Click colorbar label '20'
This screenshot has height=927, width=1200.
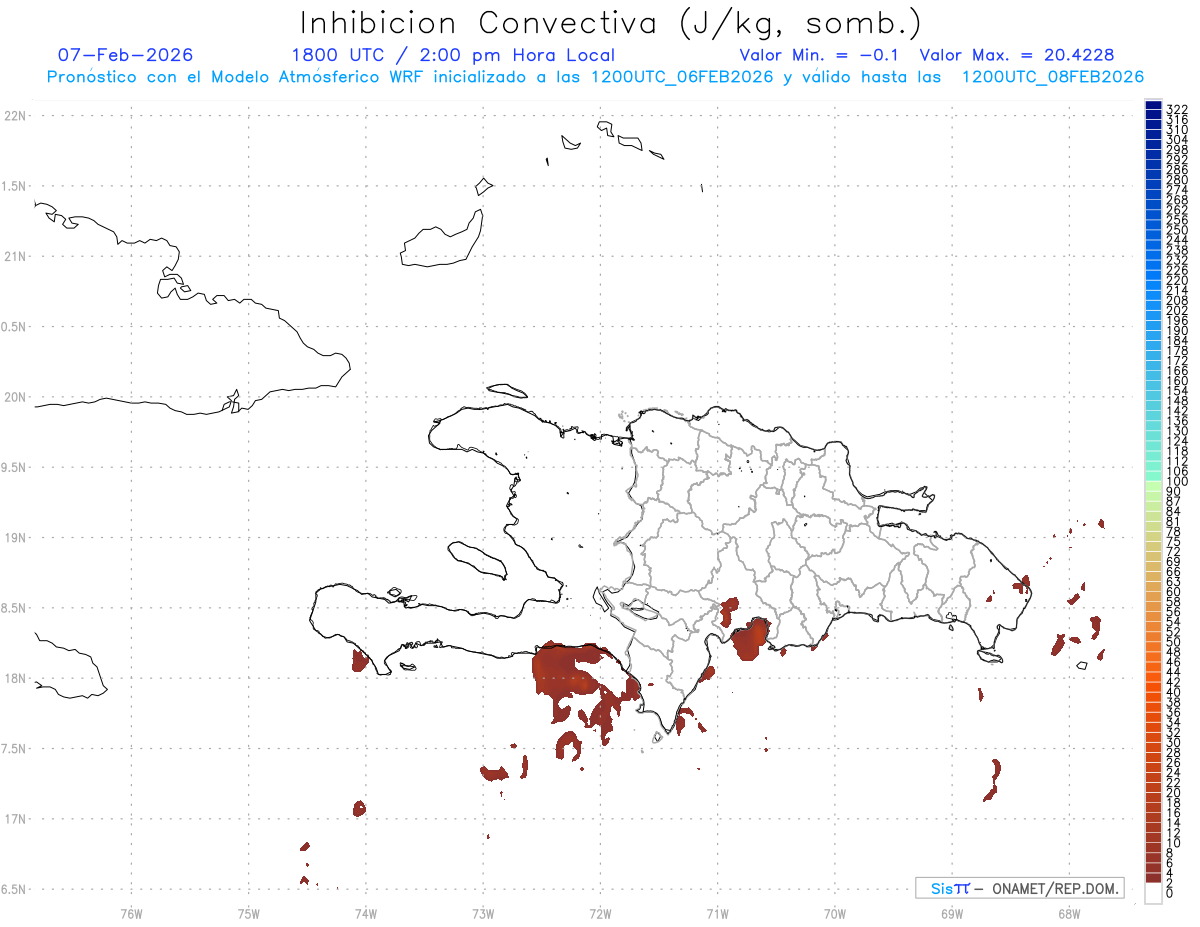click(x=1173, y=792)
